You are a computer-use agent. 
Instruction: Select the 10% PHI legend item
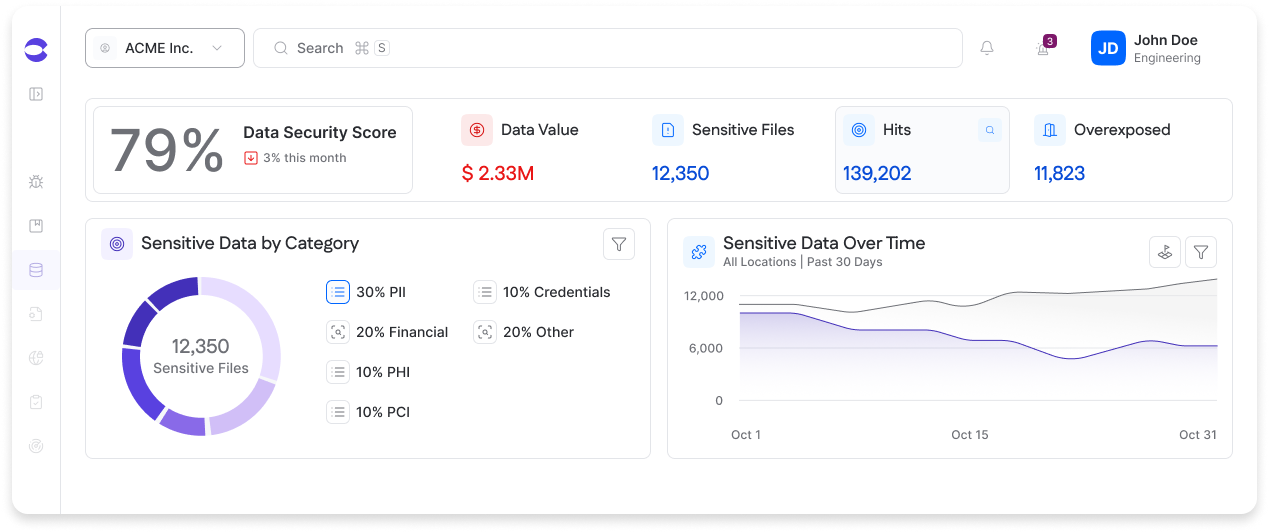pyautogui.click(x=368, y=372)
